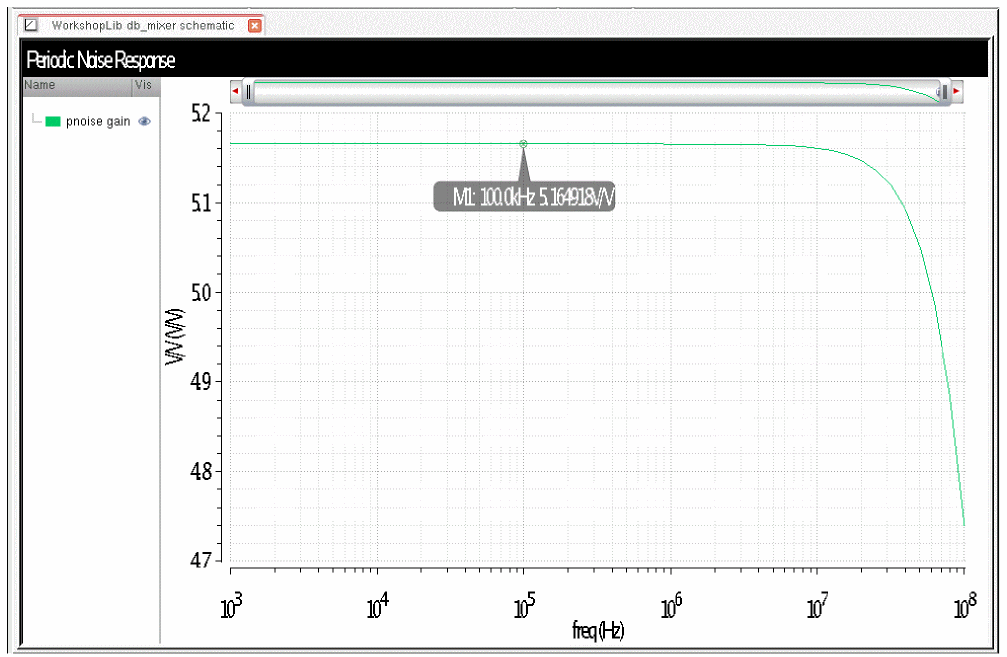The height and width of the screenshot is (657, 1007).
Task: Click the 5.1 y-axis tick label
Action: (x=200, y=203)
